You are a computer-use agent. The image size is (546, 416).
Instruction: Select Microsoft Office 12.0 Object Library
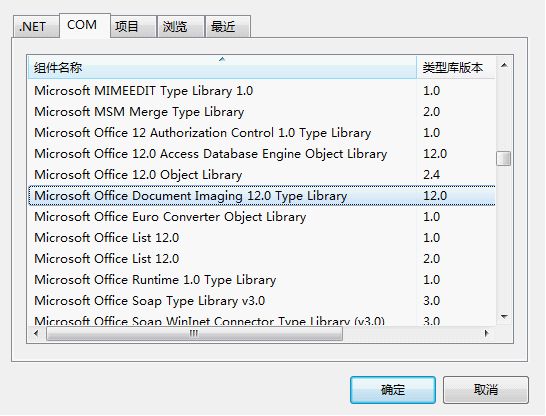(x=262, y=174)
